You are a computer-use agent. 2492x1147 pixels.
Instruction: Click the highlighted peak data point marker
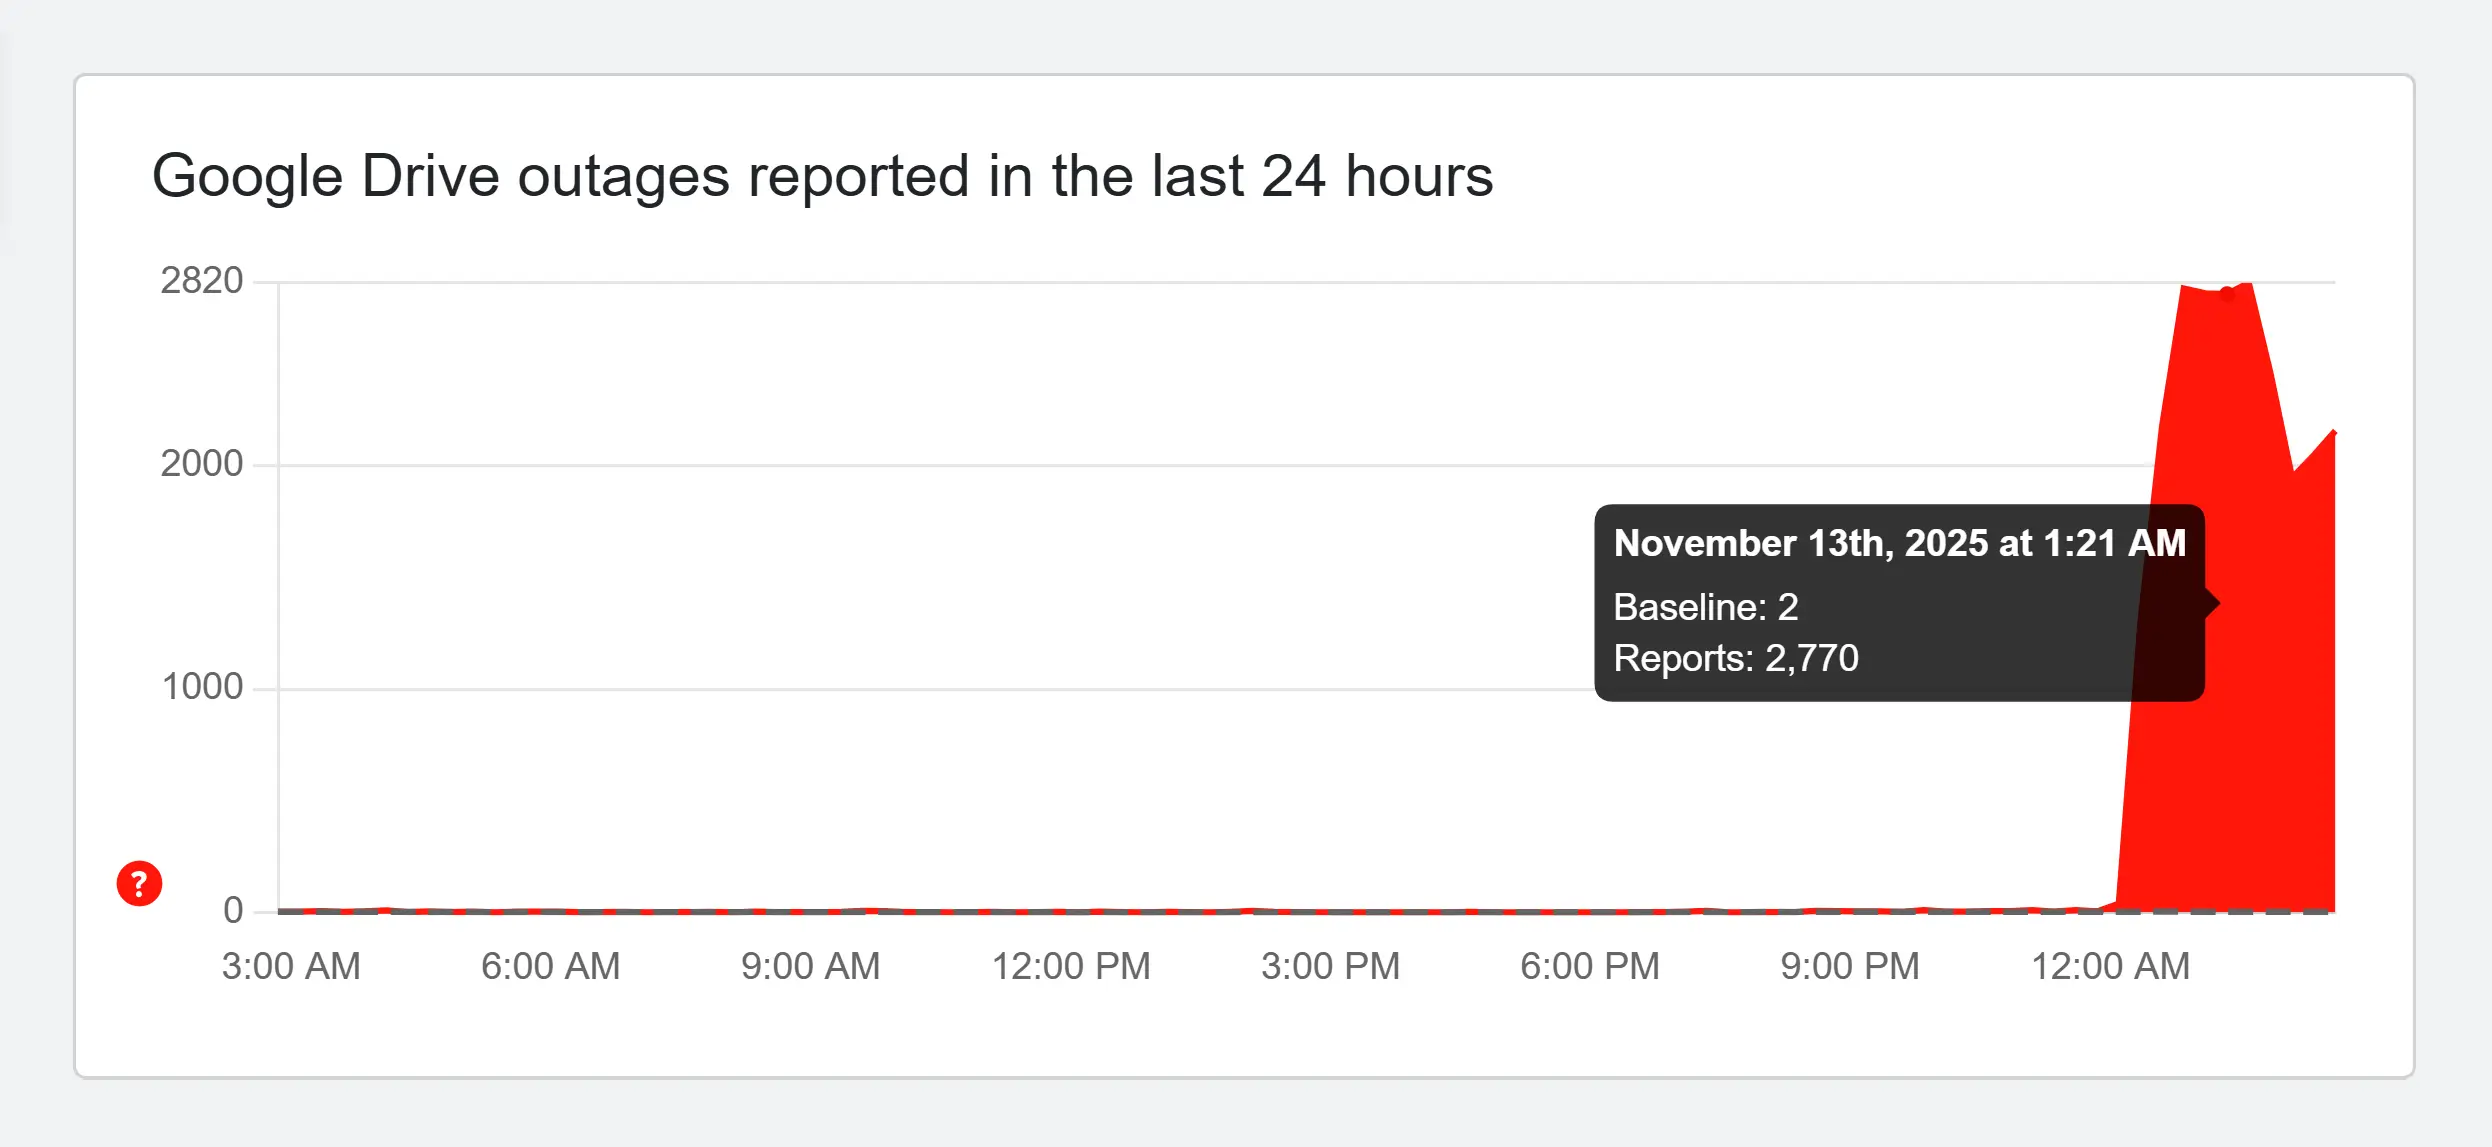tap(2227, 294)
